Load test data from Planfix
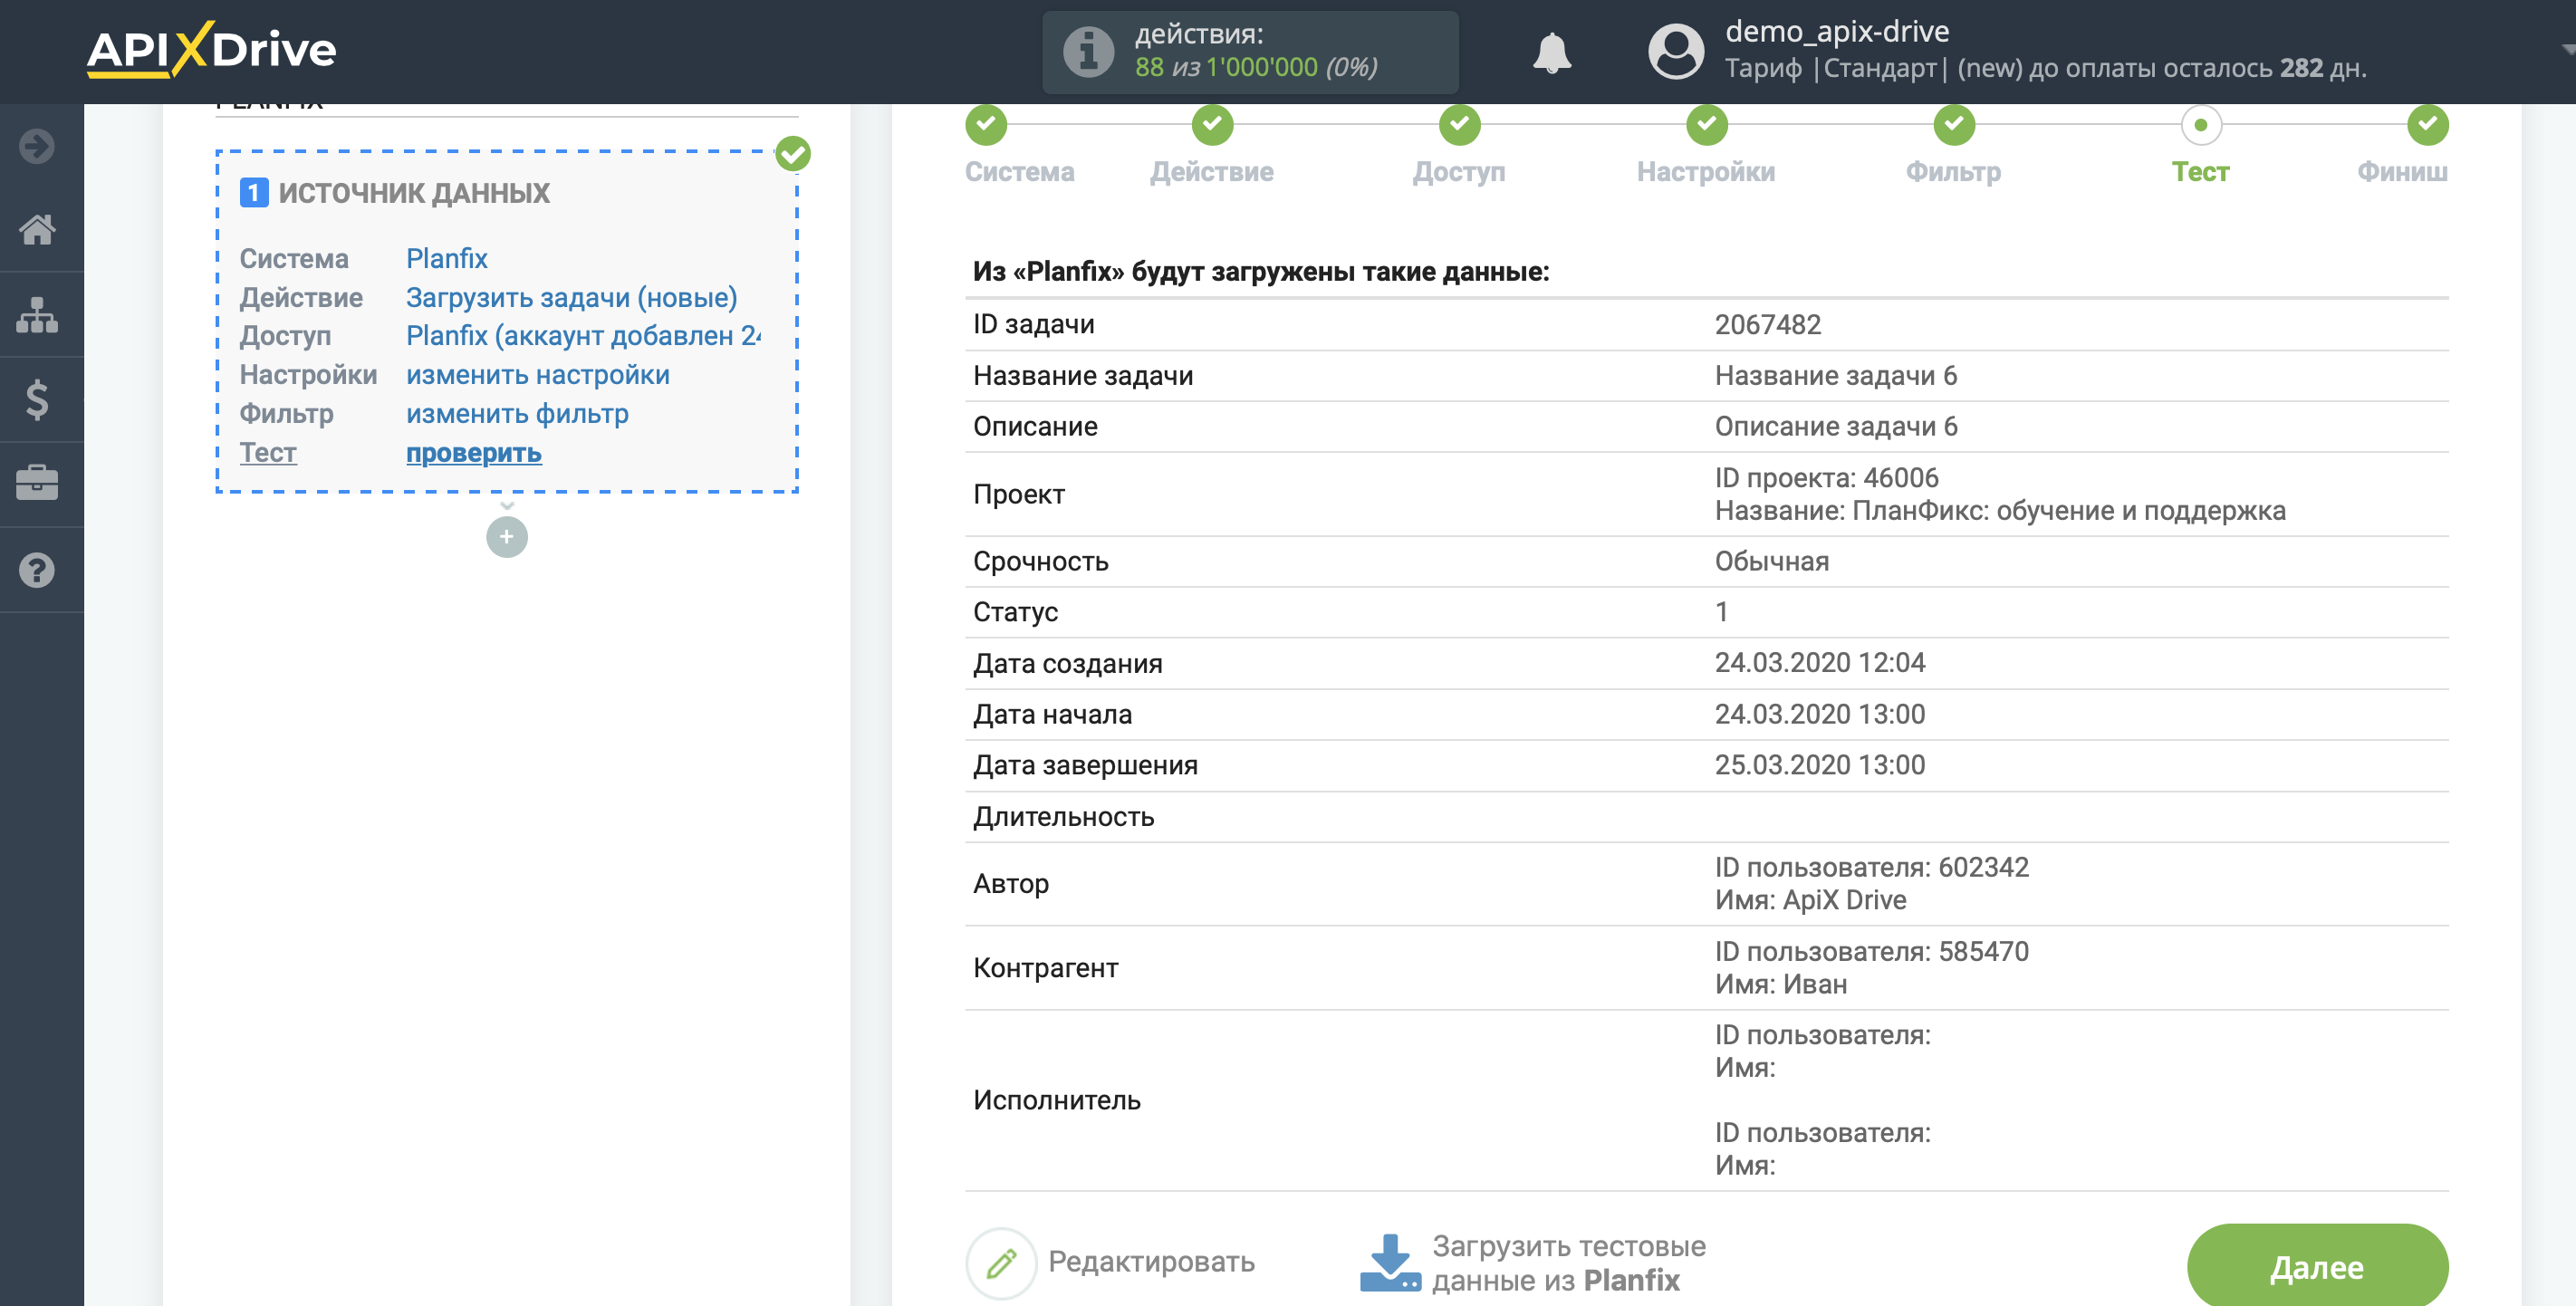 [x=1533, y=1263]
